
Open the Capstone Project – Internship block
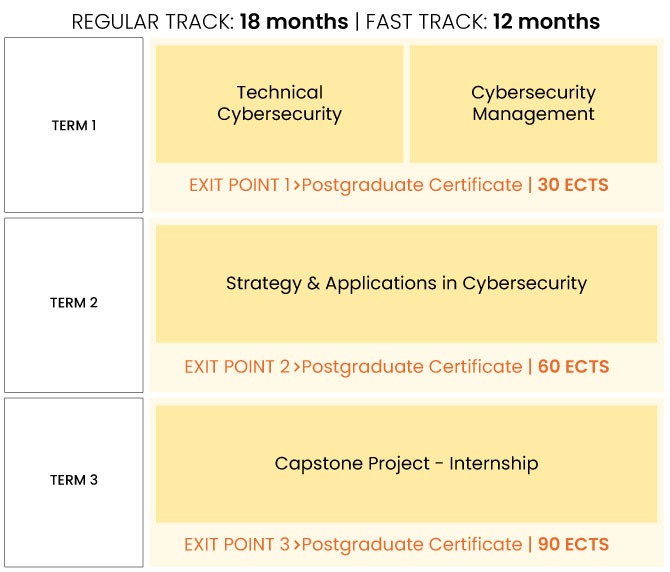(x=406, y=464)
